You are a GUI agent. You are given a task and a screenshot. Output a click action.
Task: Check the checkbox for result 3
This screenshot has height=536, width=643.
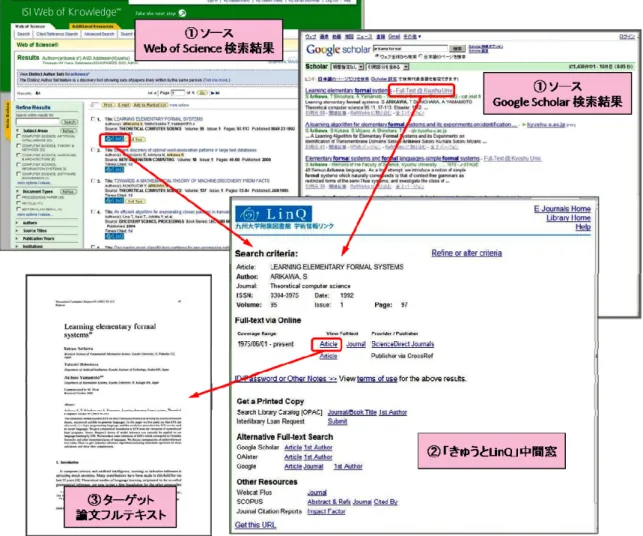pos(93,181)
